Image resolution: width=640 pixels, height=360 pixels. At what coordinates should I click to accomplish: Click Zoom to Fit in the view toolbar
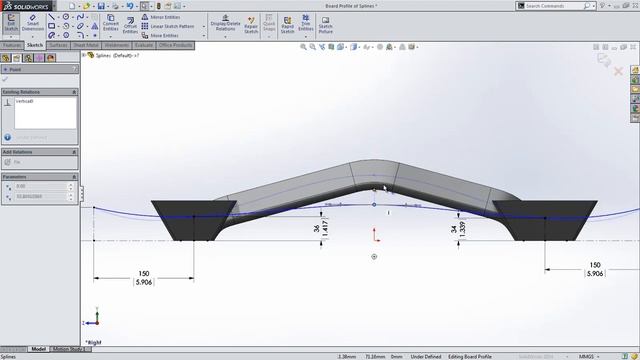303,47
